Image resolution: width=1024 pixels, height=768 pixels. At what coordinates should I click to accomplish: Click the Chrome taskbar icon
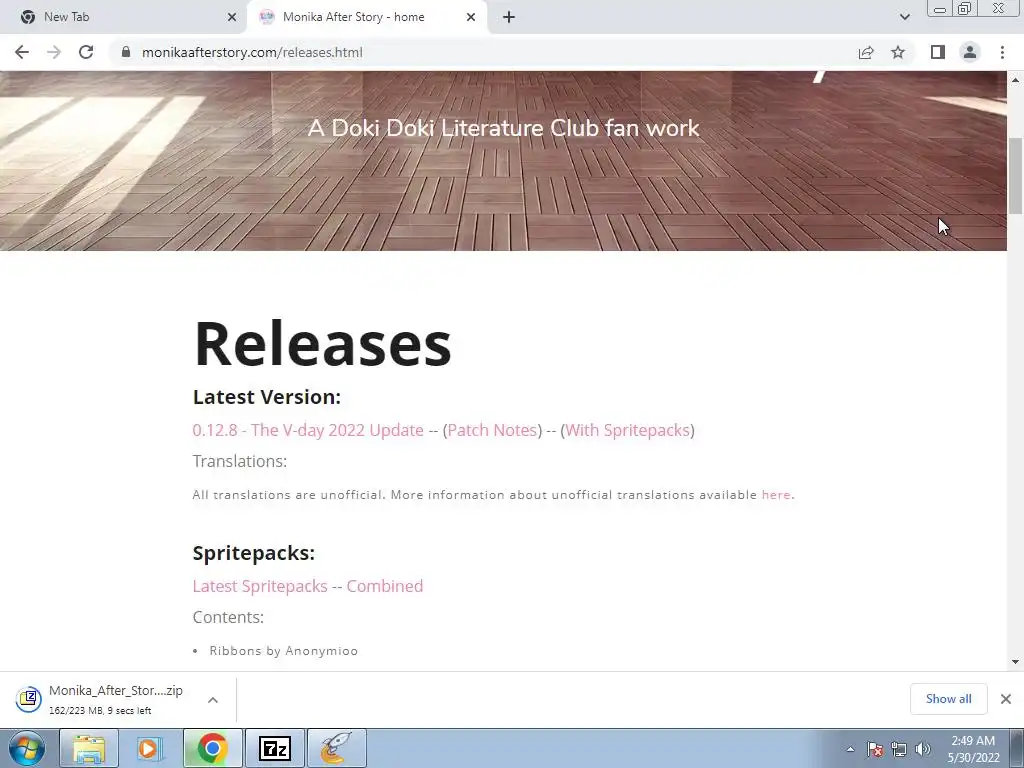[212, 748]
